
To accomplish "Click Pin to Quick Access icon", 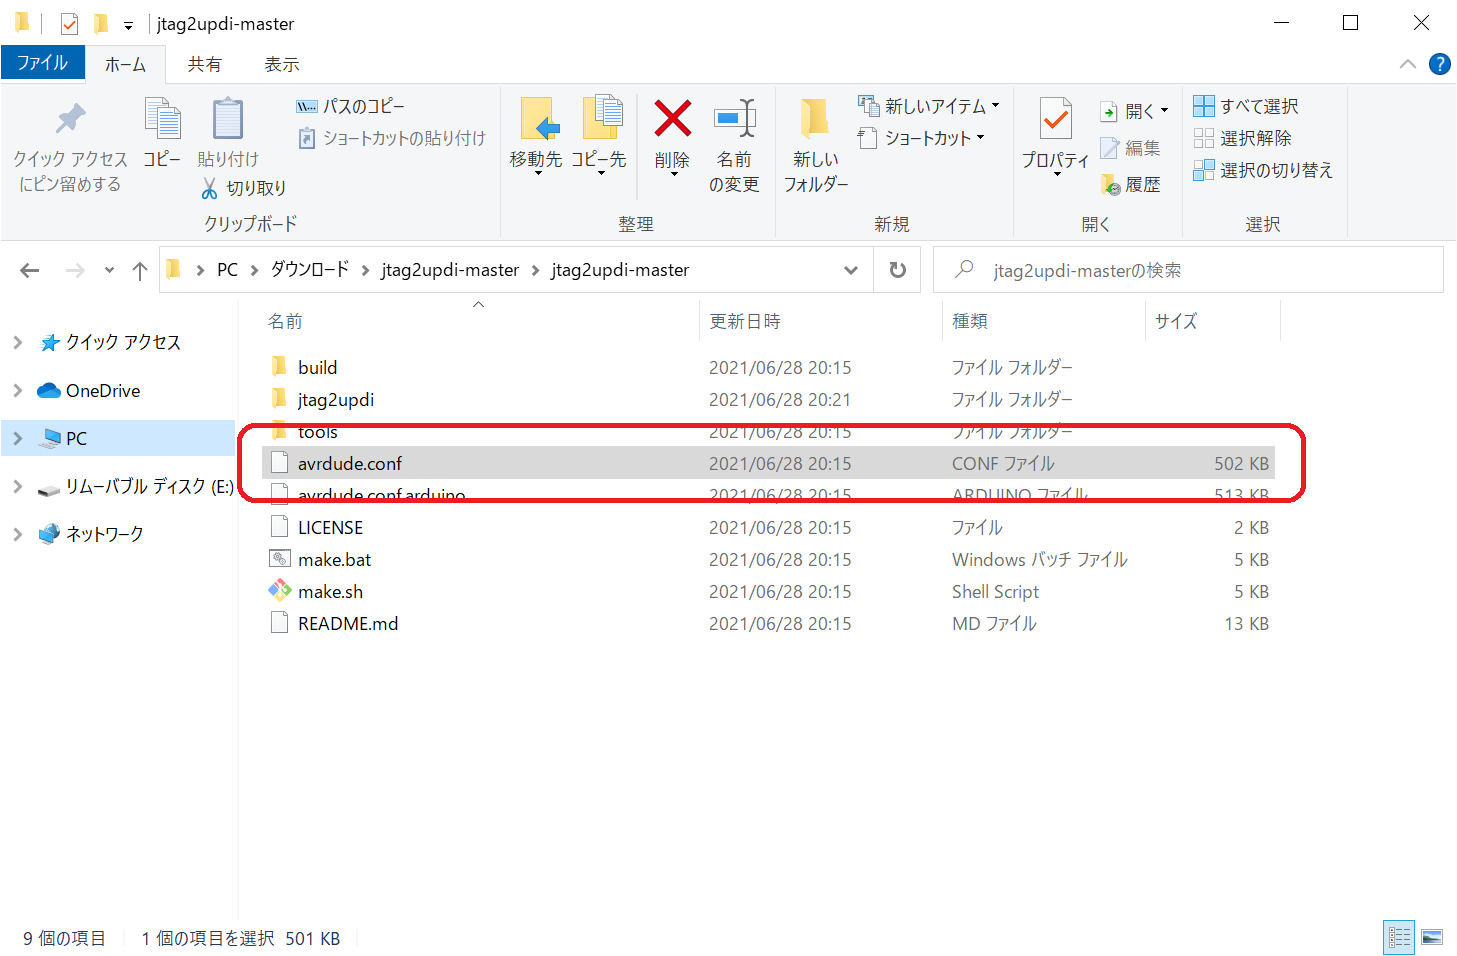I will [70, 120].
